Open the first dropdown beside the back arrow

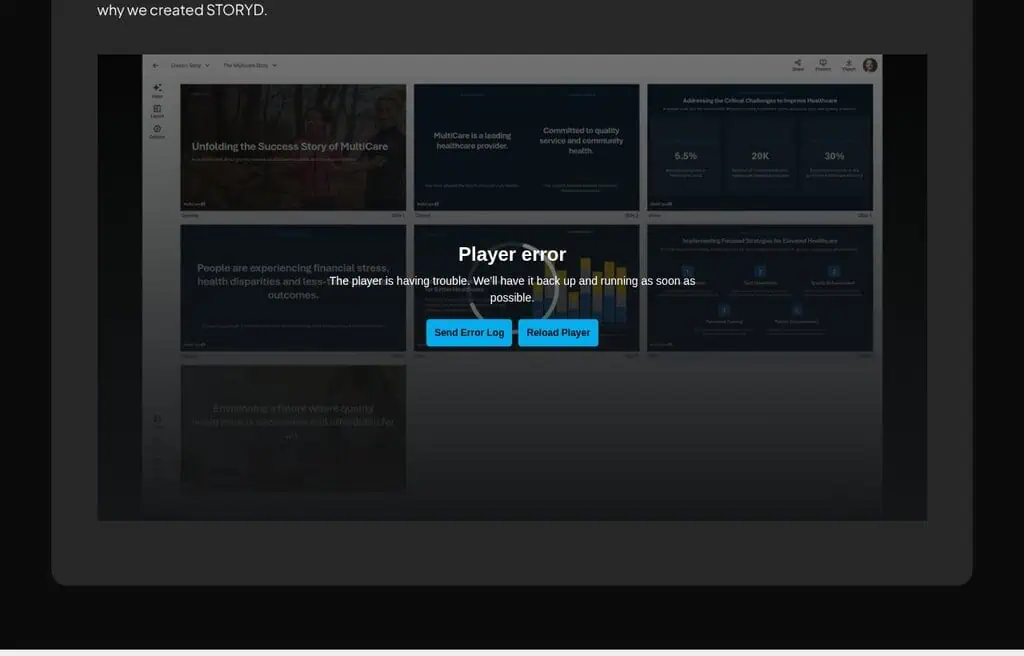tap(190, 65)
